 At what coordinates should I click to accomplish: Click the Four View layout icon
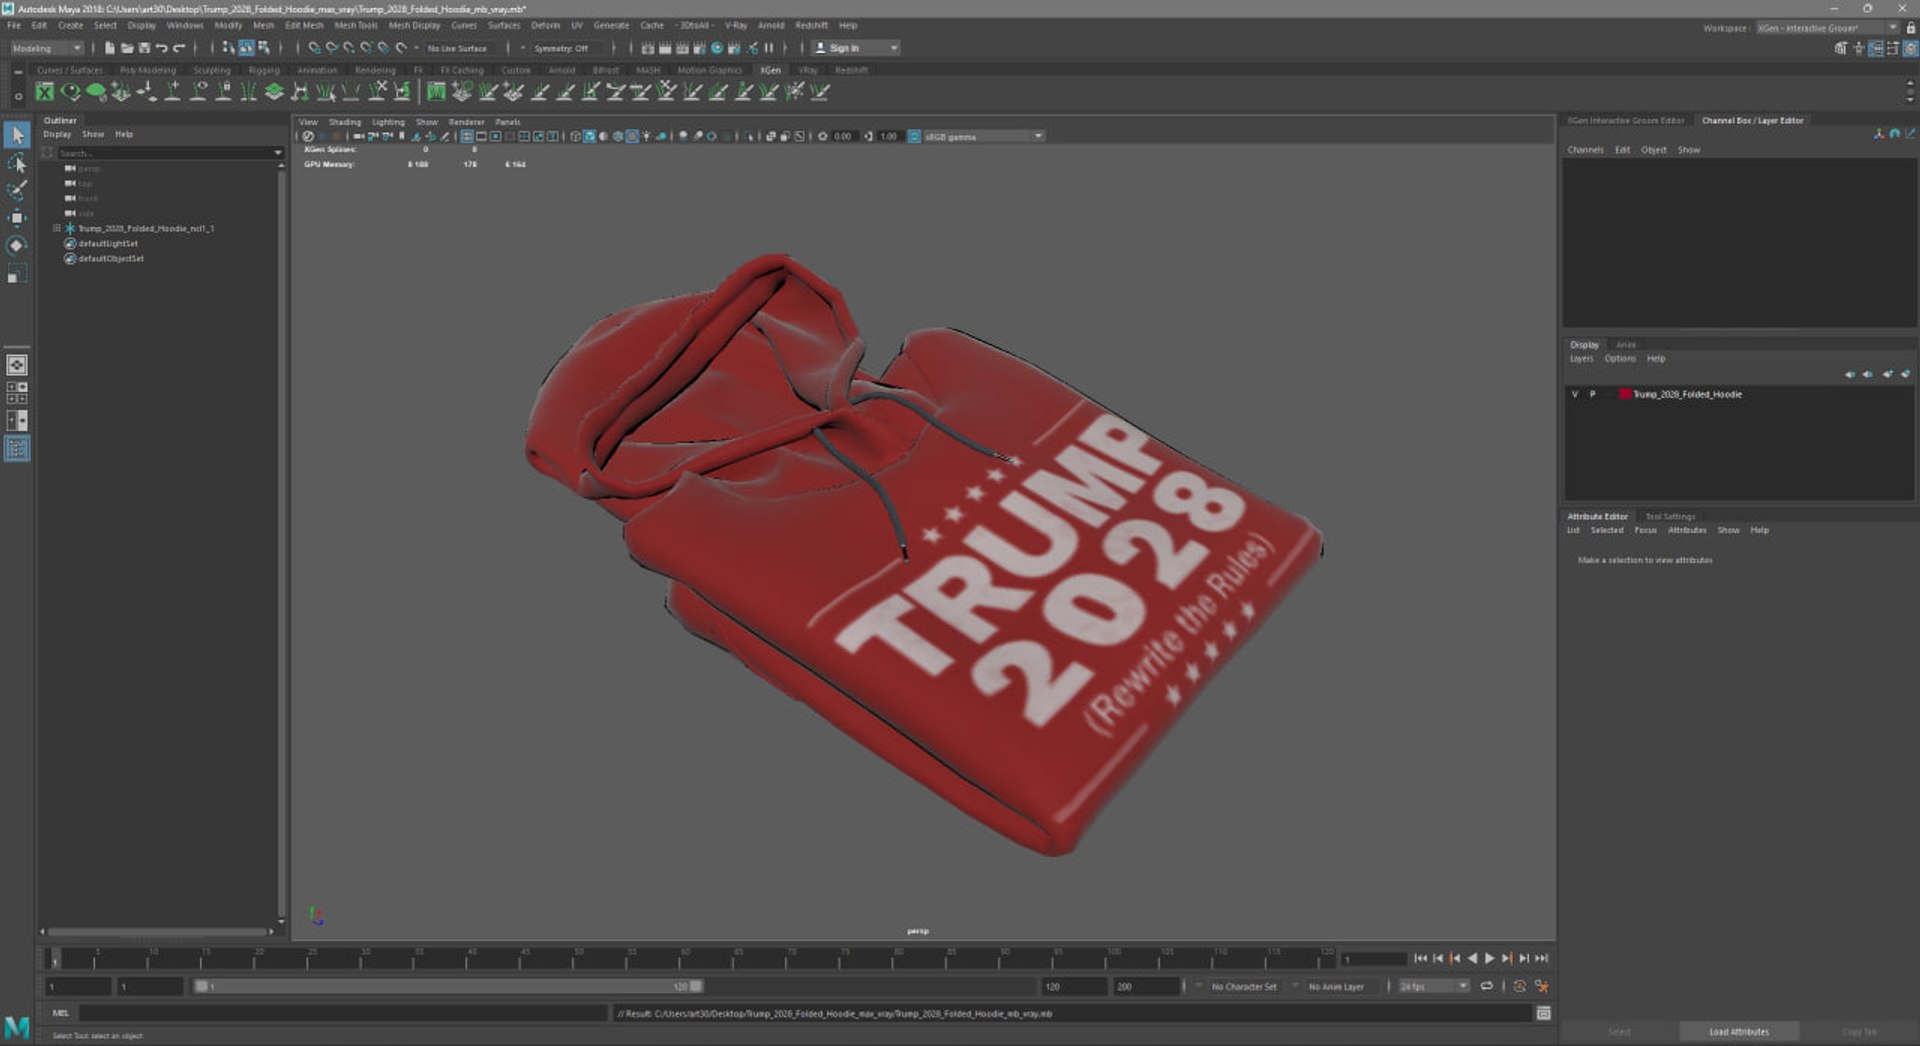pyautogui.click(x=17, y=393)
